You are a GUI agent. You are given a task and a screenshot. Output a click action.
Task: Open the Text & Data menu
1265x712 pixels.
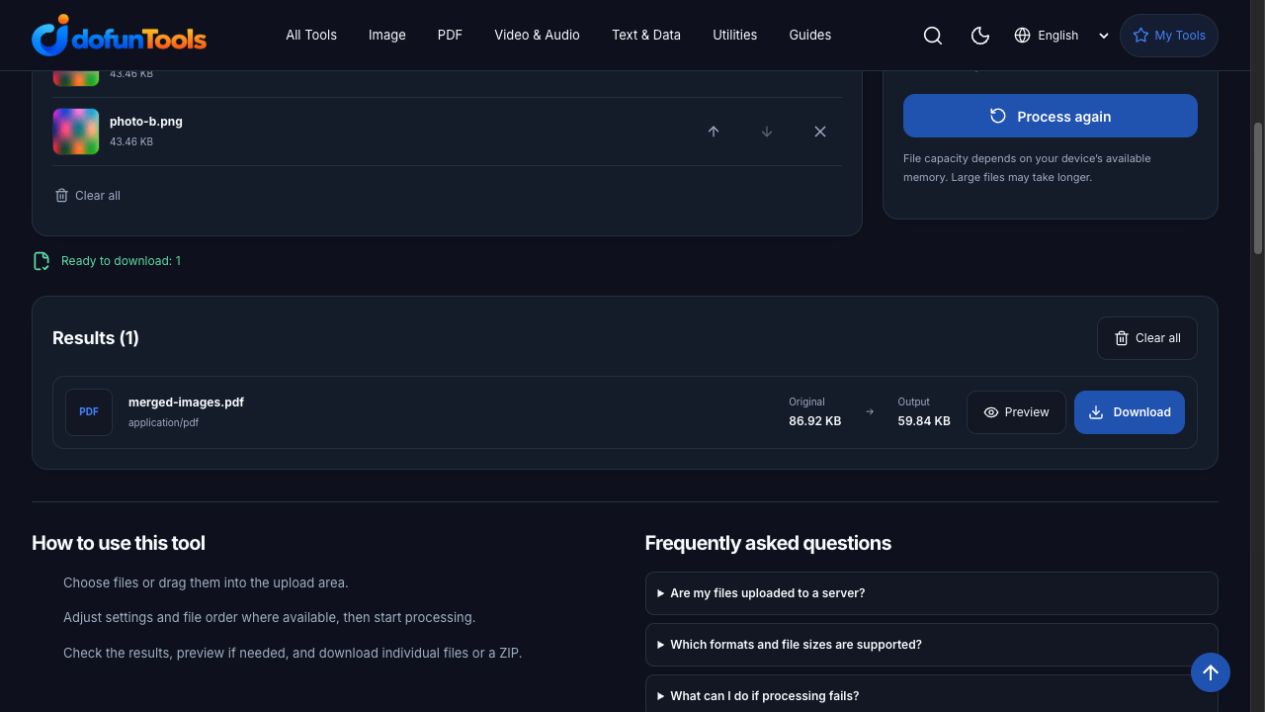(x=646, y=35)
